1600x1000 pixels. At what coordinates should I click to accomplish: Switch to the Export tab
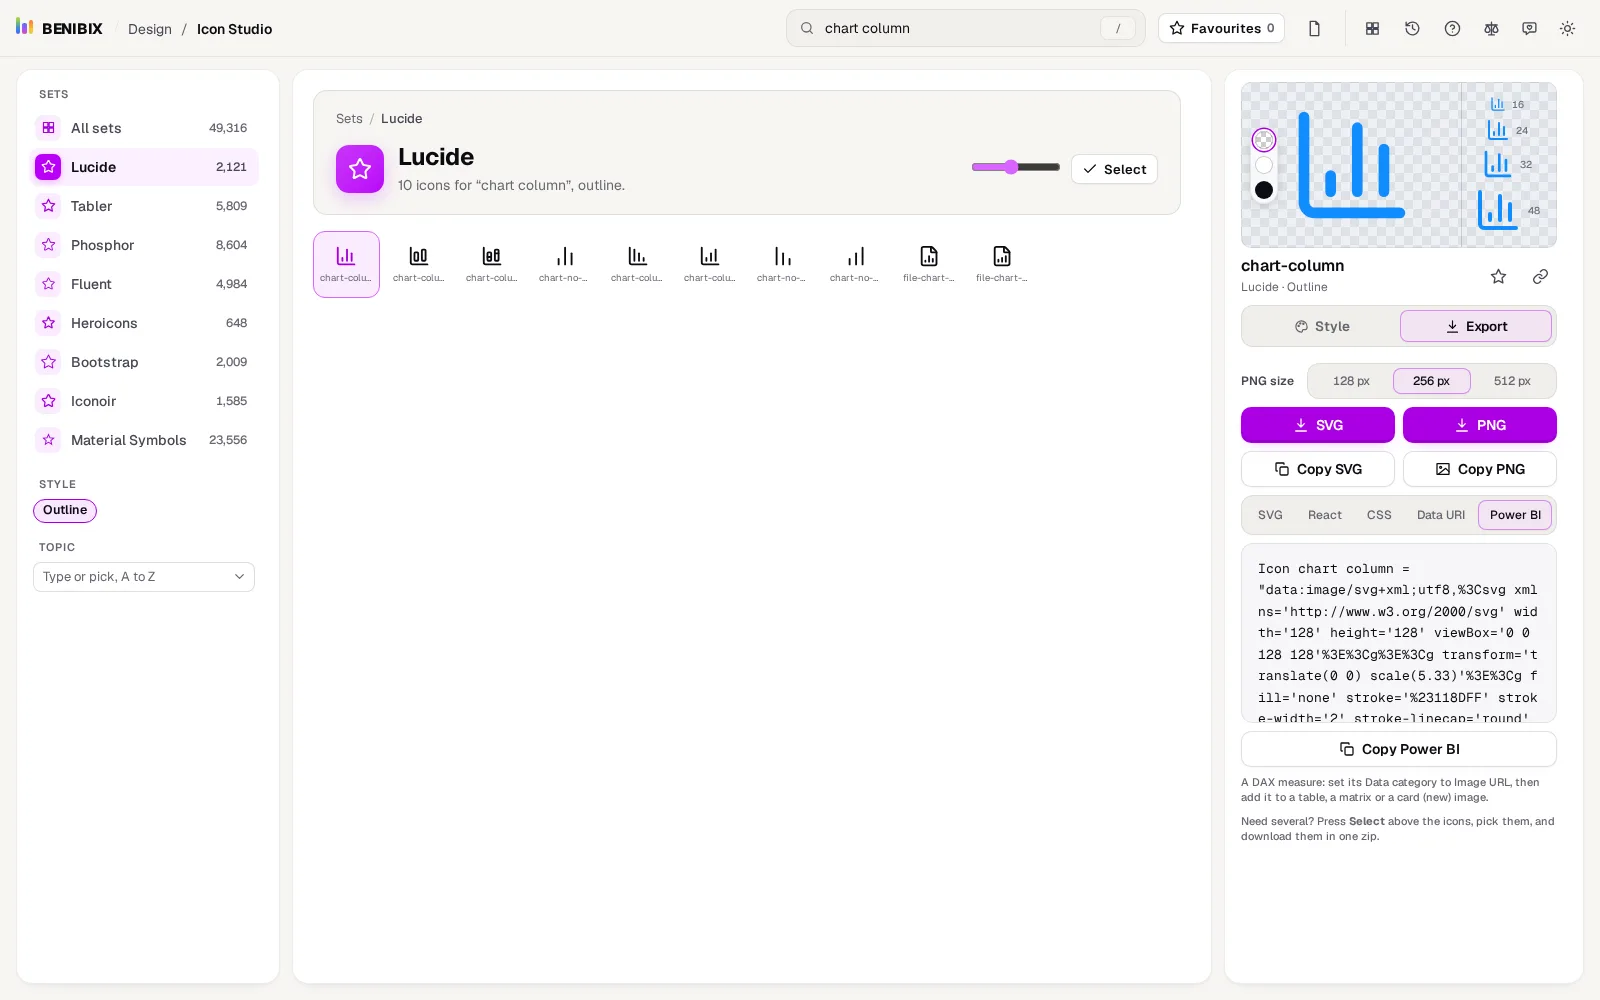[1476, 326]
